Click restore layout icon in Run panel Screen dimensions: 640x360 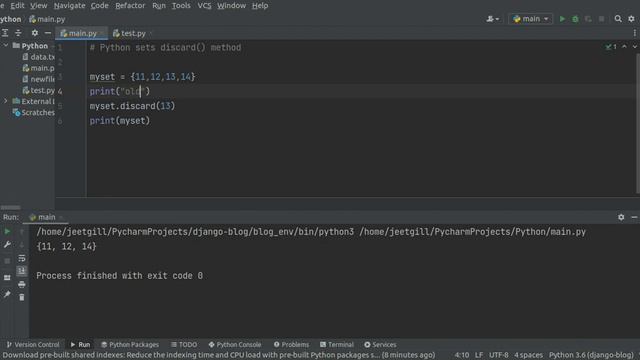tap(7, 278)
